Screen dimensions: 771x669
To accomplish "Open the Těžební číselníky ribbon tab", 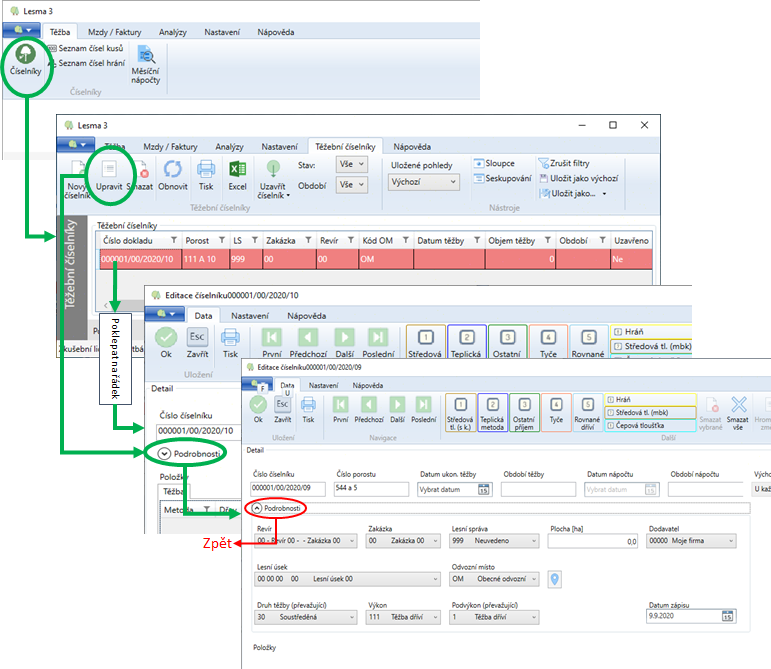I will 344,146.
